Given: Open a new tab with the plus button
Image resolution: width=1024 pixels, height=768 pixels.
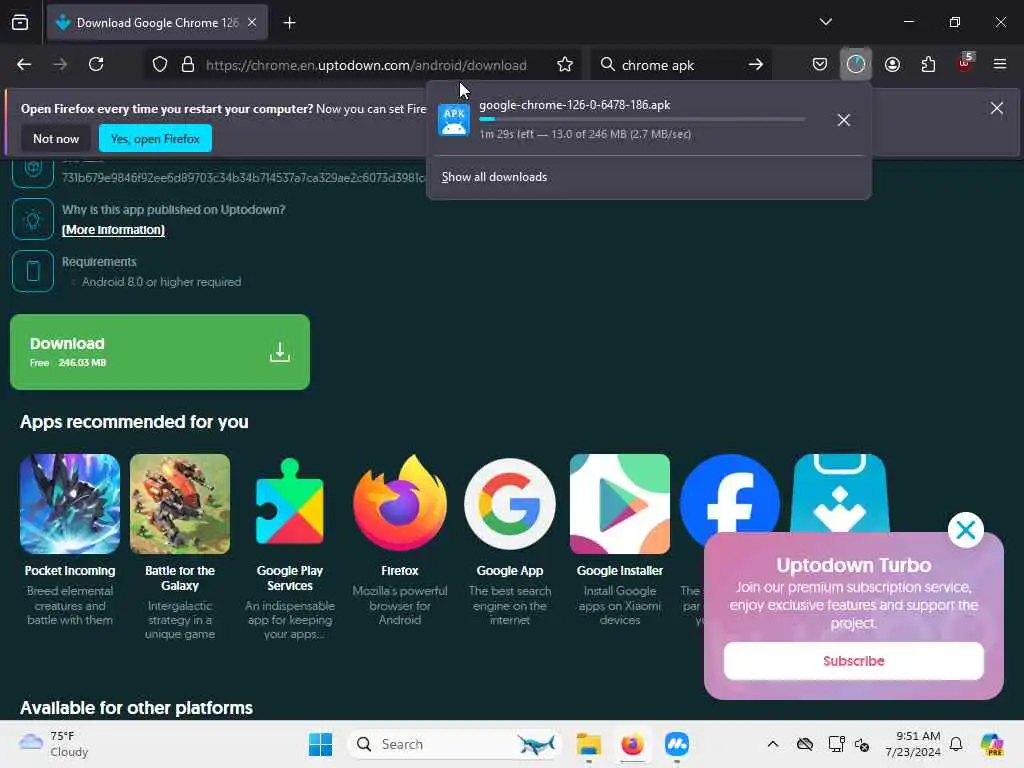Looking at the screenshot, I should click(289, 23).
